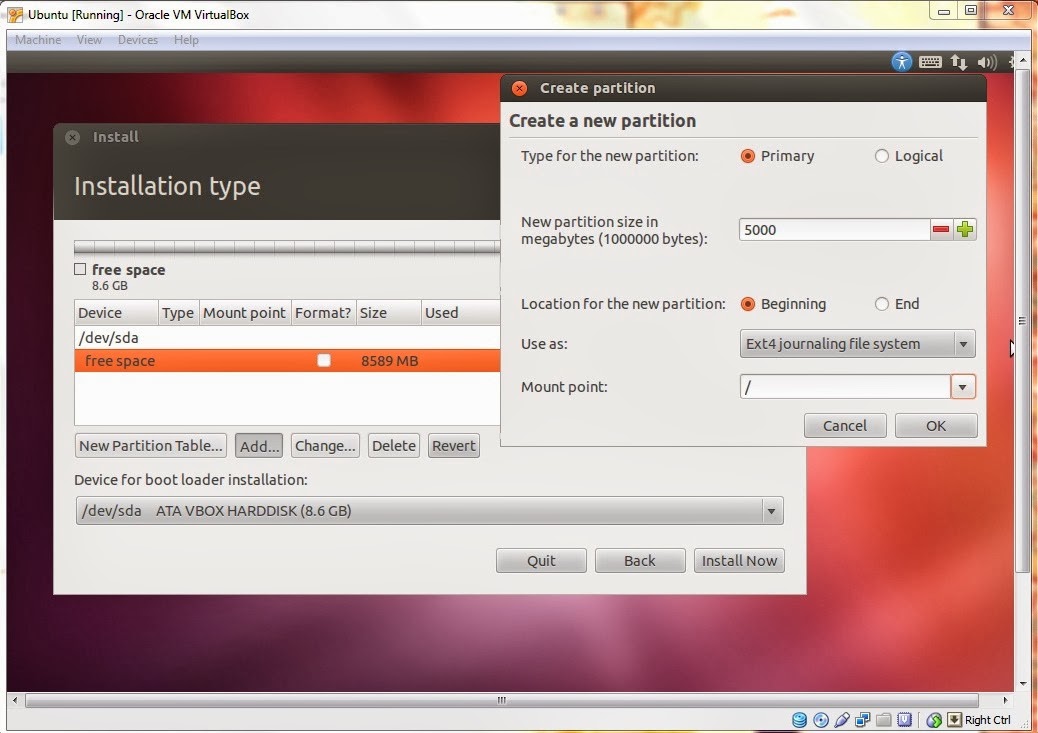Screen dimensions: 1038x733
Task: Click the Delete partition button
Action: coord(393,446)
